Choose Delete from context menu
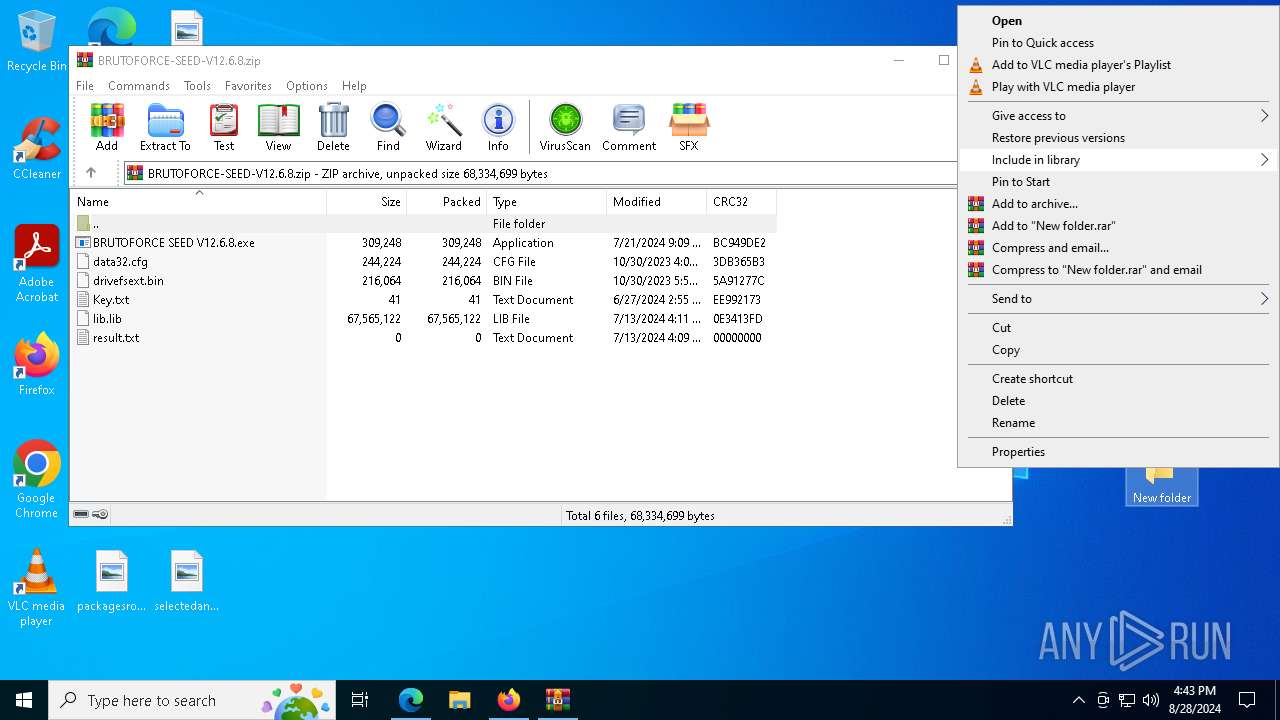The image size is (1280, 720). coord(1118,401)
